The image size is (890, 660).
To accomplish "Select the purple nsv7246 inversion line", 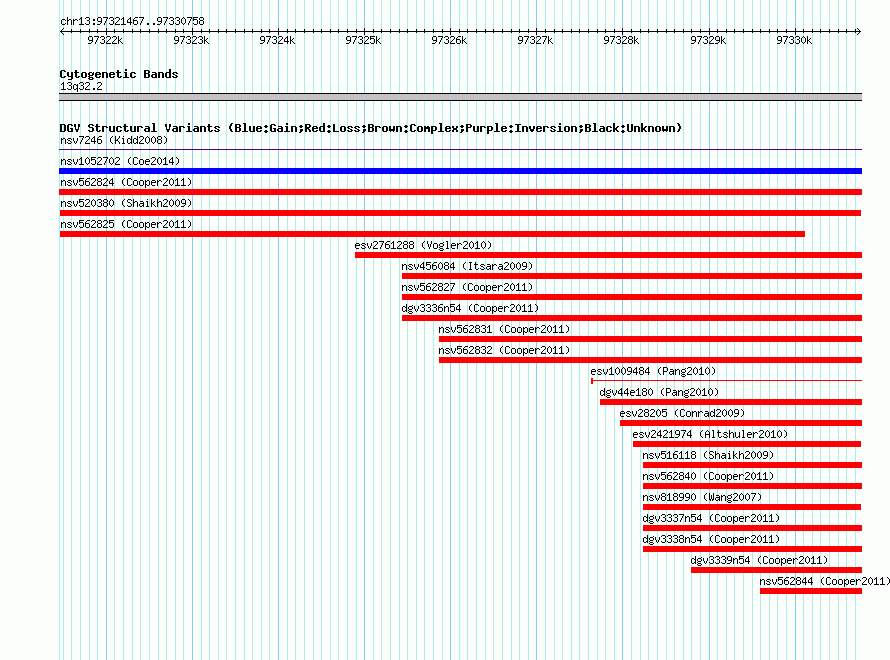I will click(460, 150).
